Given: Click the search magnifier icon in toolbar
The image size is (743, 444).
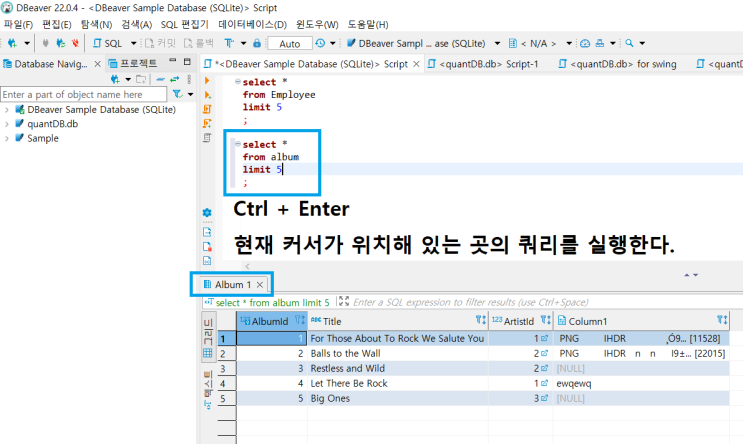Looking at the screenshot, I should pos(629,43).
